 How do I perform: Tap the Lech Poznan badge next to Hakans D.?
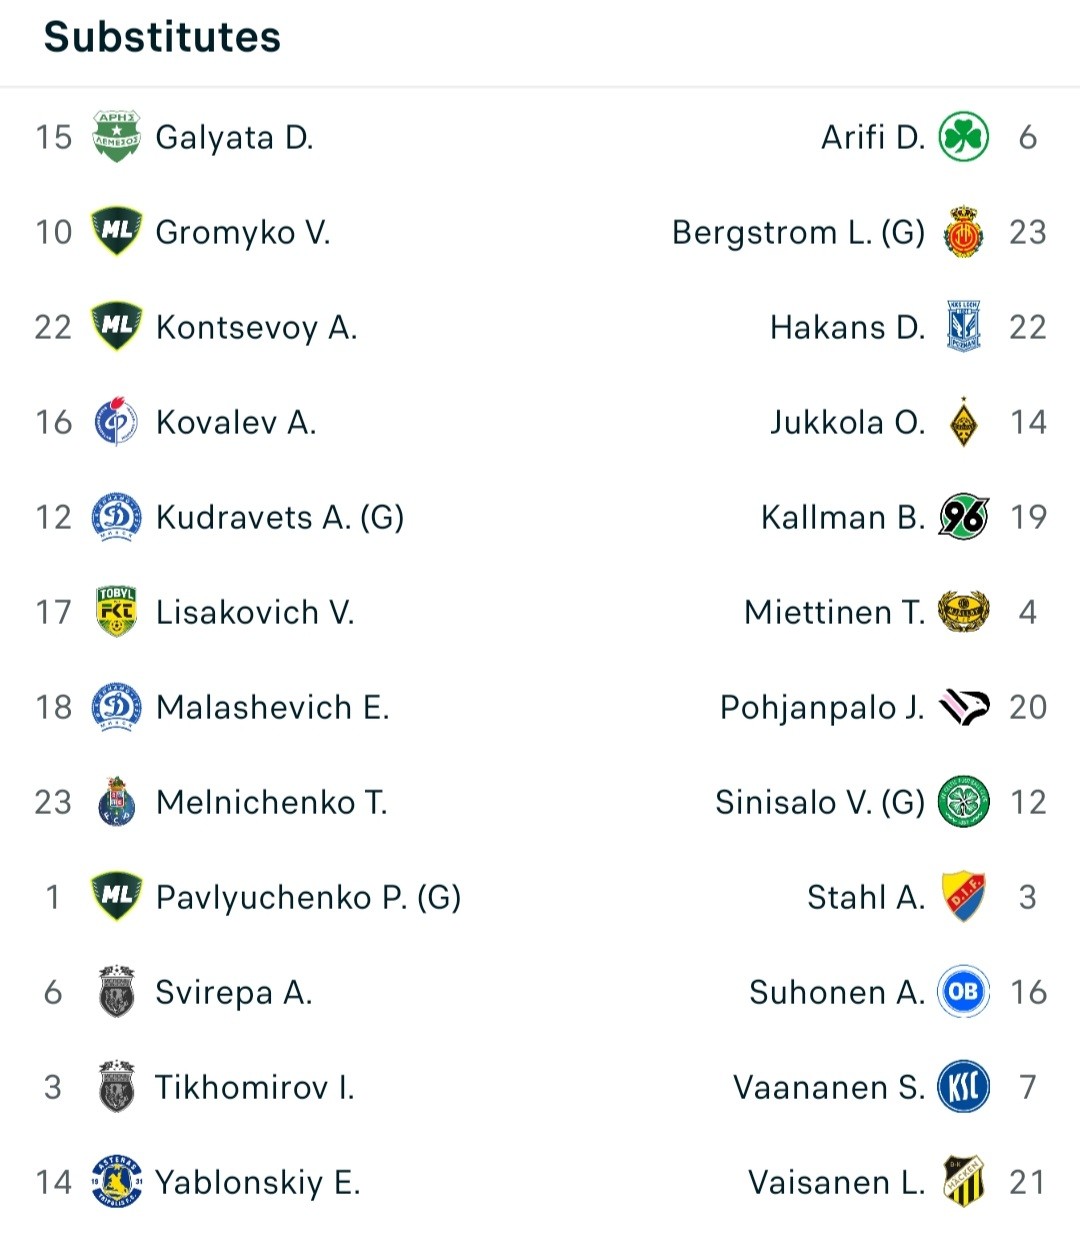tap(964, 327)
